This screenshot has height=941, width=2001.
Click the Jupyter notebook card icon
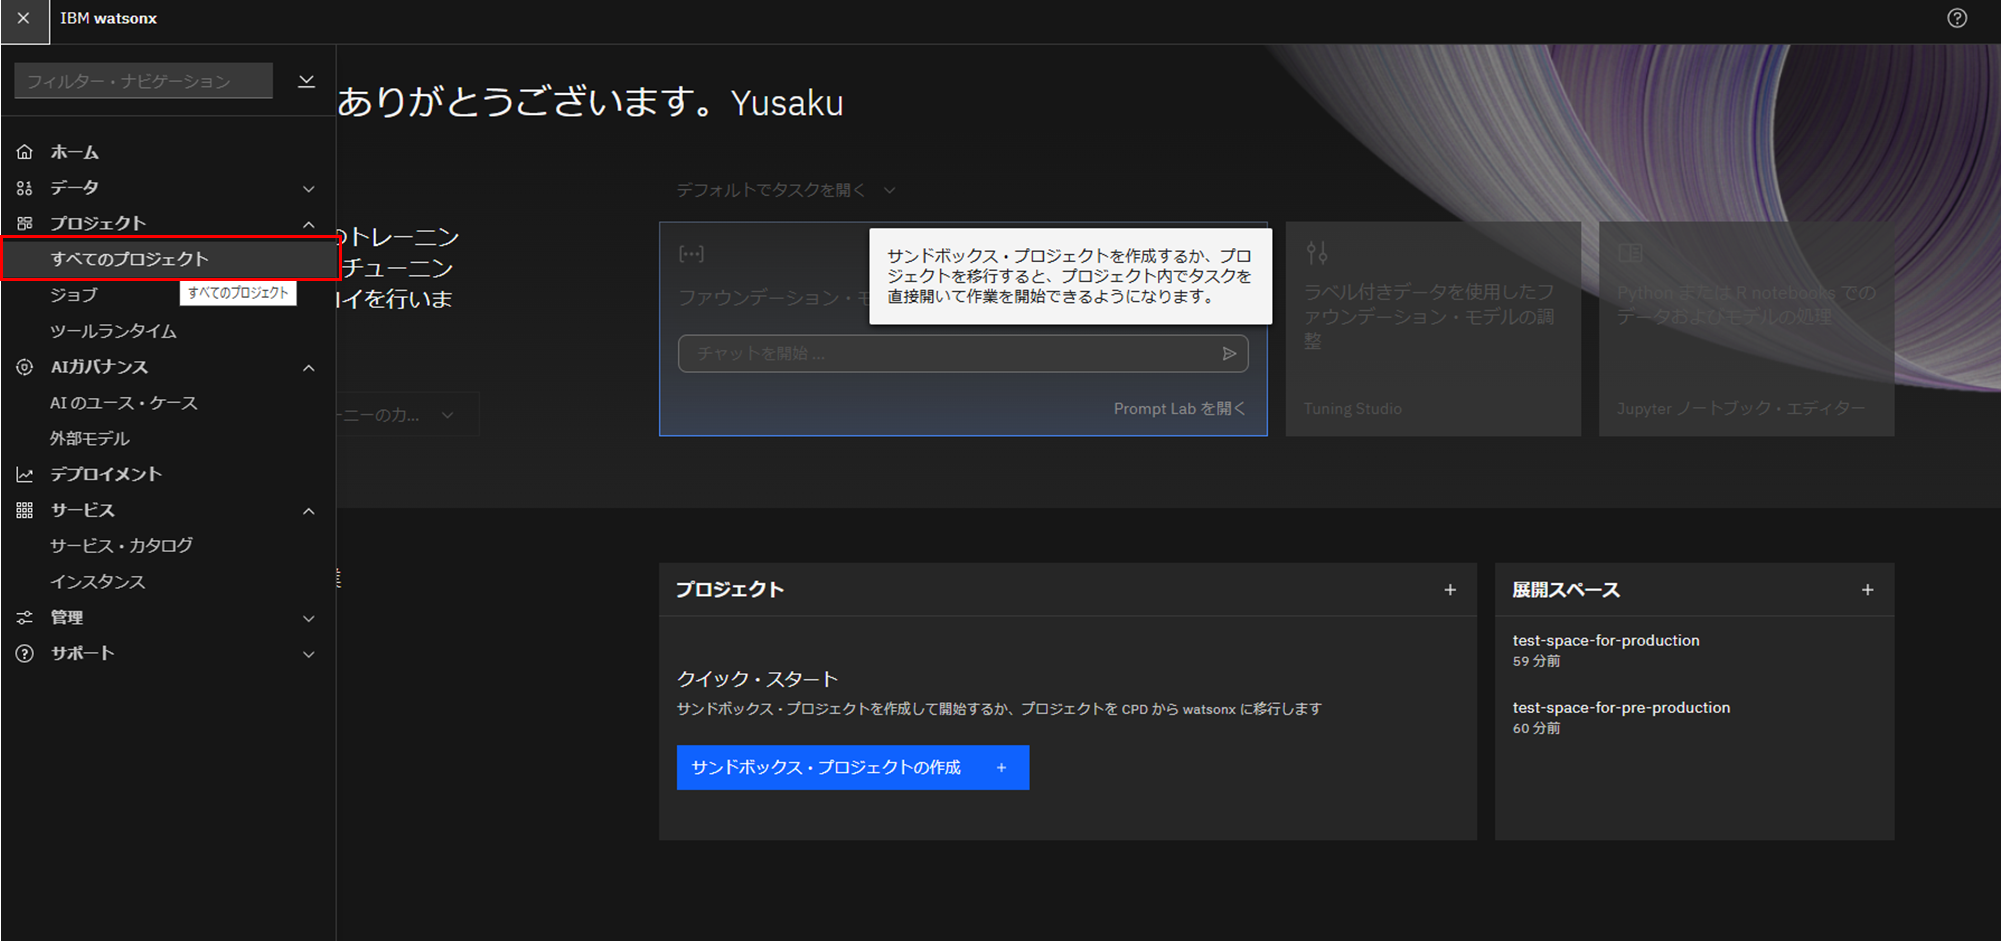click(x=1630, y=253)
